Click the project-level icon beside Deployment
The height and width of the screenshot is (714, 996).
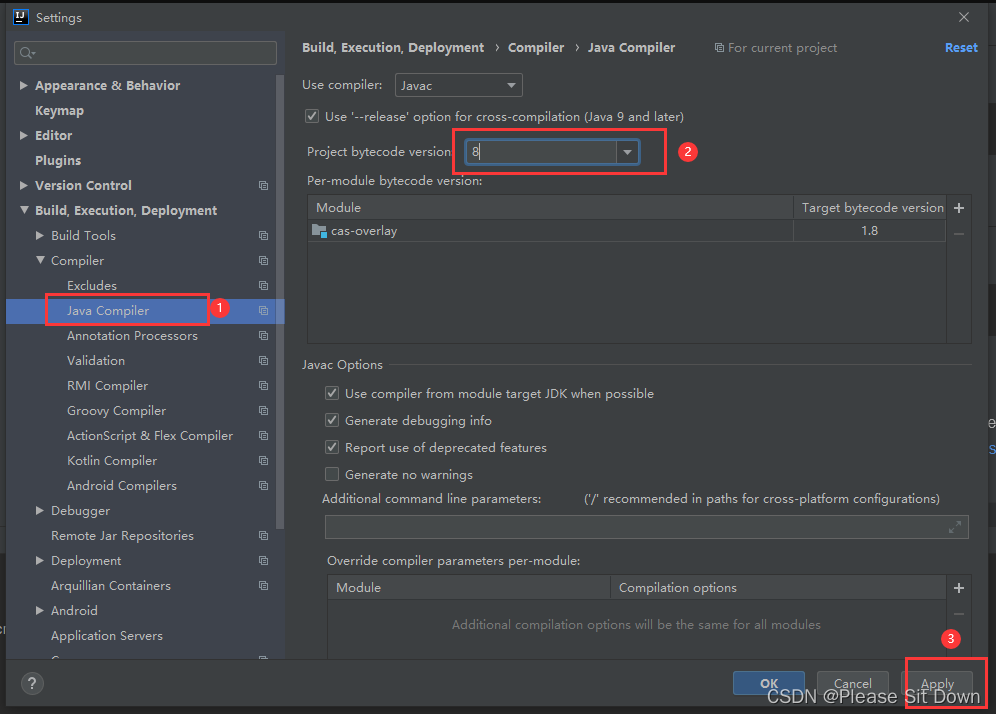[264, 561]
